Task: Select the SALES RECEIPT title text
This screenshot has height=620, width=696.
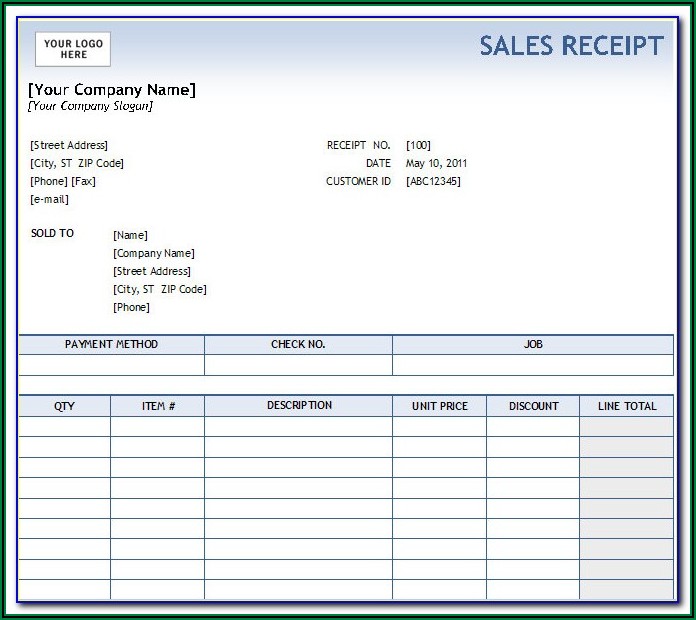Action: coord(571,46)
